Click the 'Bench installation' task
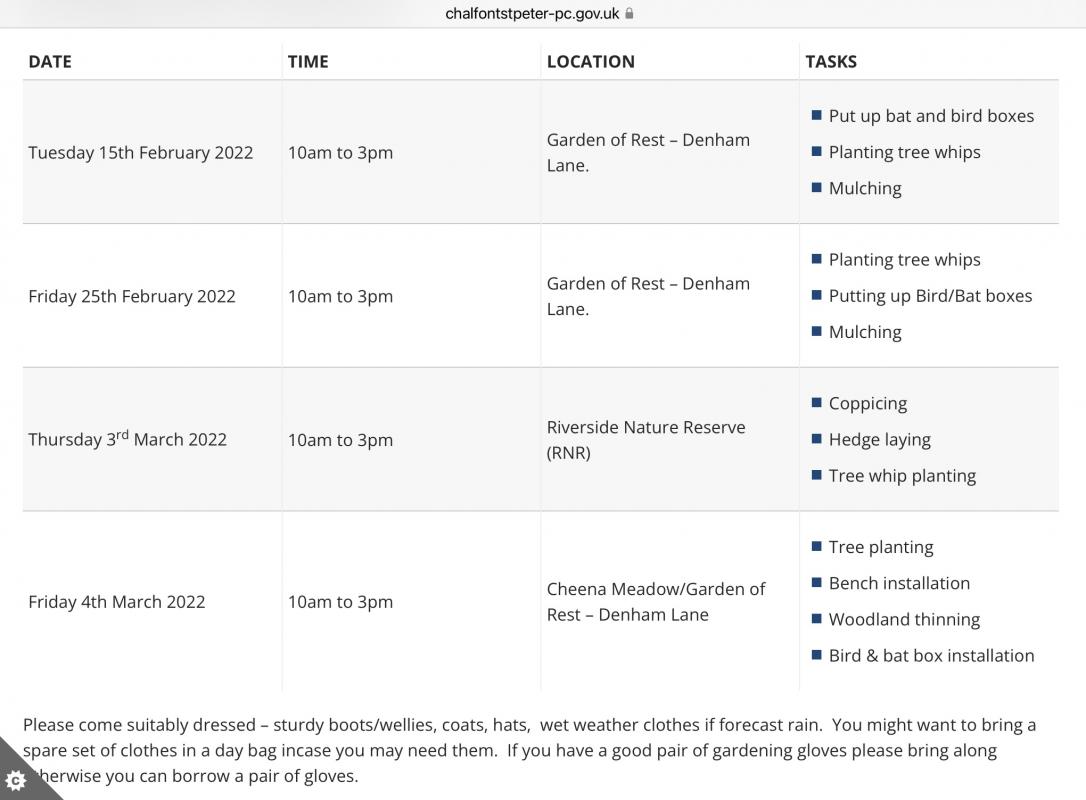This screenshot has width=1086, height=800. [x=899, y=583]
